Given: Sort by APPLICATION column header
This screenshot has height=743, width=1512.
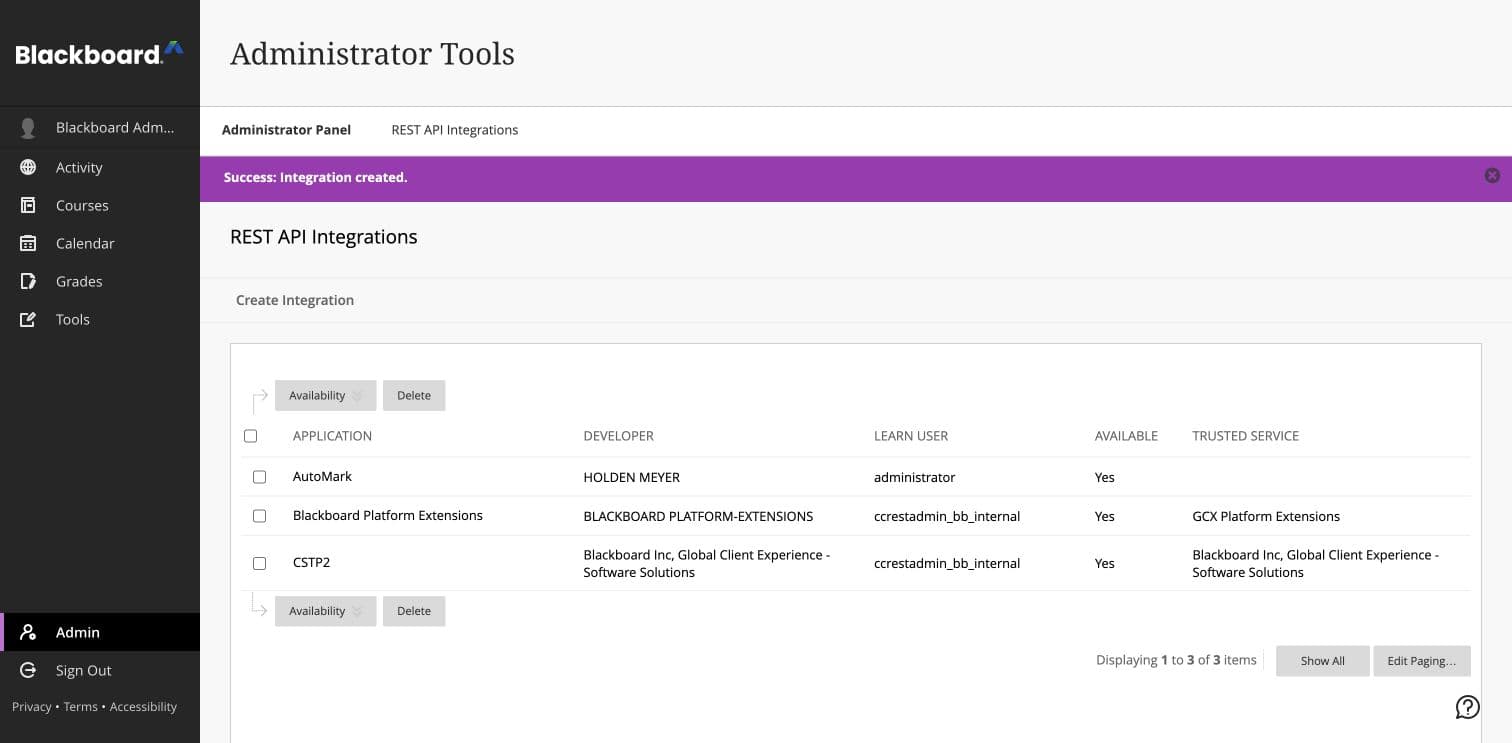Looking at the screenshot, I should 332,436.
